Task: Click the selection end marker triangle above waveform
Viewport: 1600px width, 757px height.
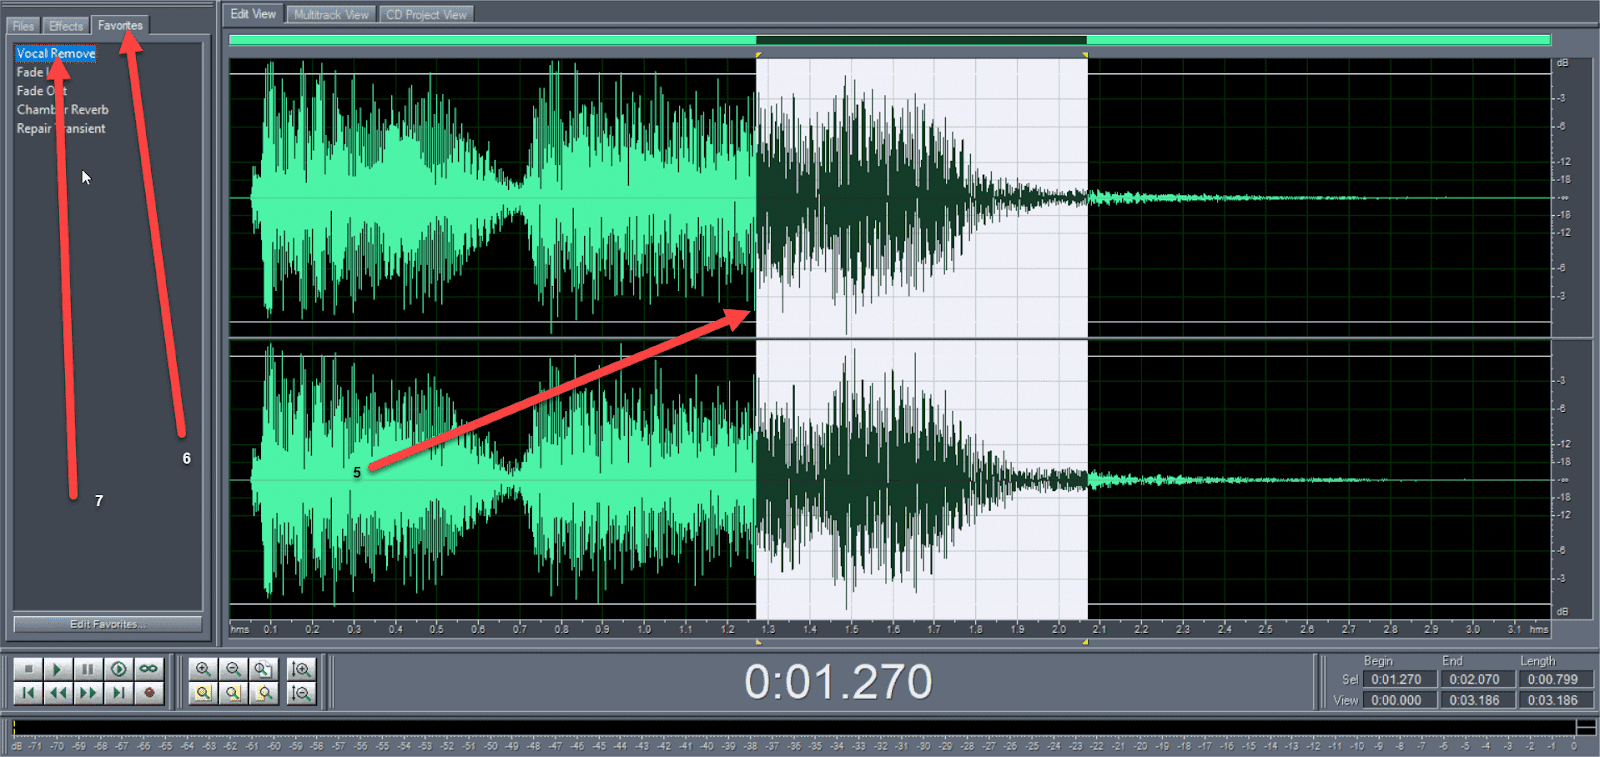Action: click(x=1085, y=54)
